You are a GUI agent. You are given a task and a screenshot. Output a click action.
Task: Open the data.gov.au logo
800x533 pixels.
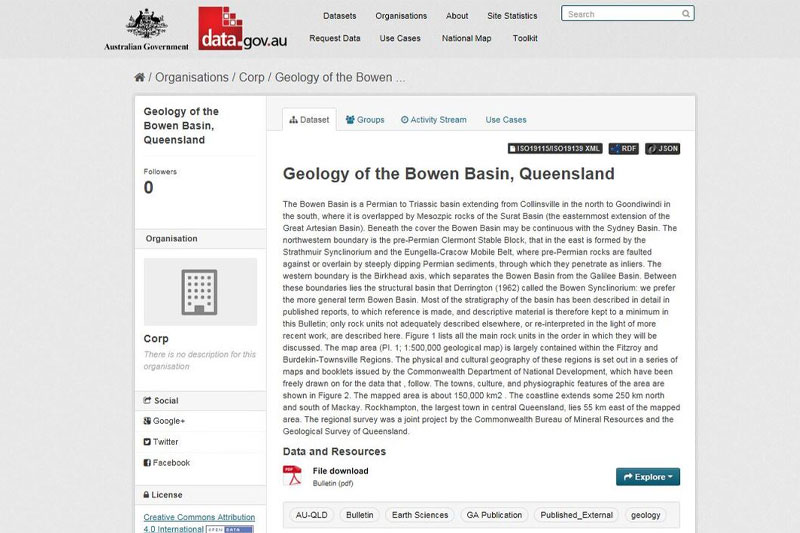[241, 29]
